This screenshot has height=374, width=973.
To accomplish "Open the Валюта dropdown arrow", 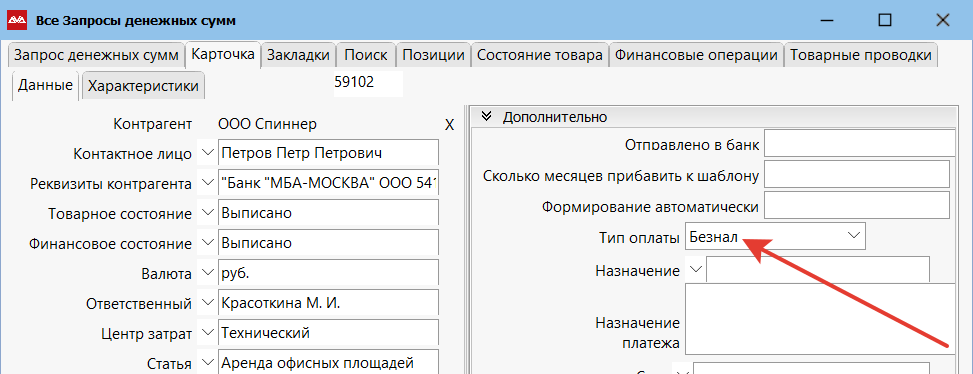I will (207, 272).
